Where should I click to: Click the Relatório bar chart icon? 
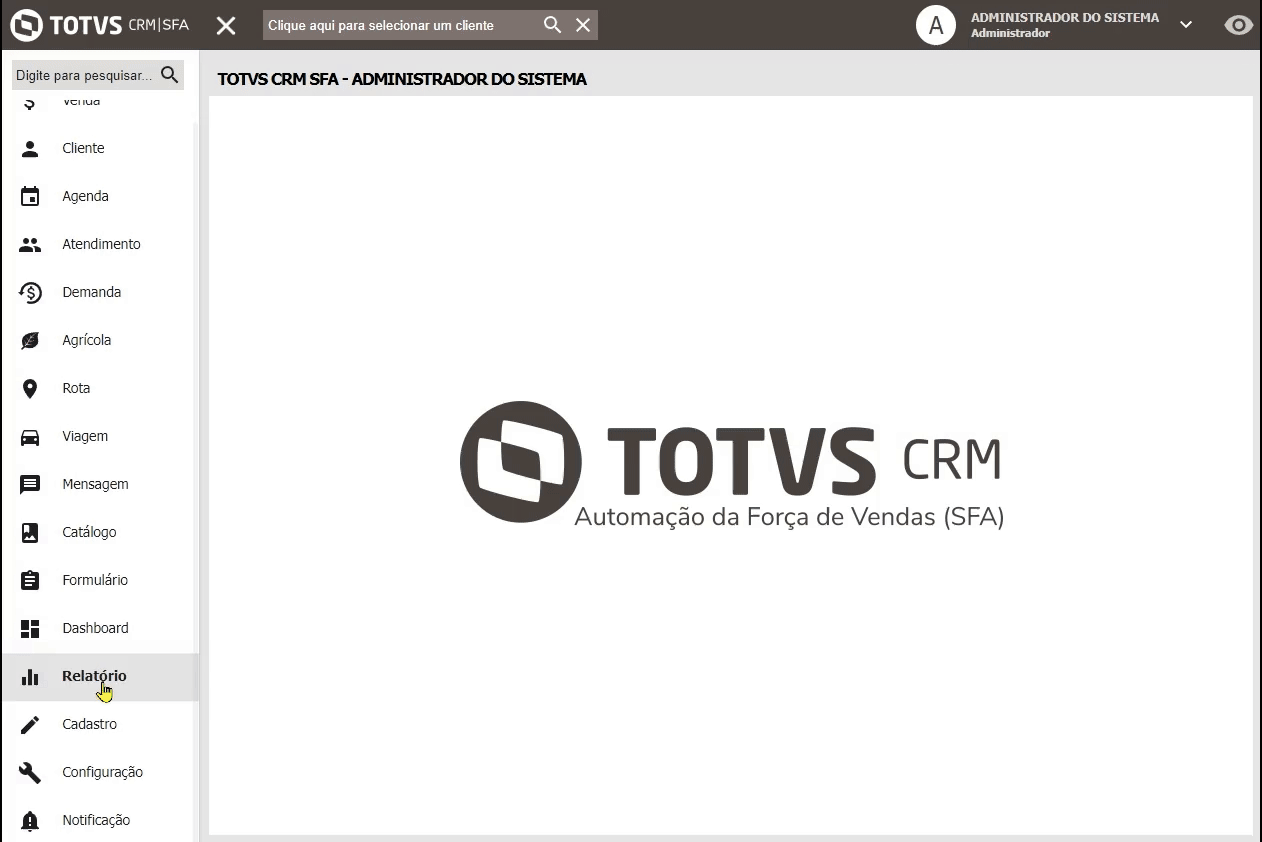[30, 676]
